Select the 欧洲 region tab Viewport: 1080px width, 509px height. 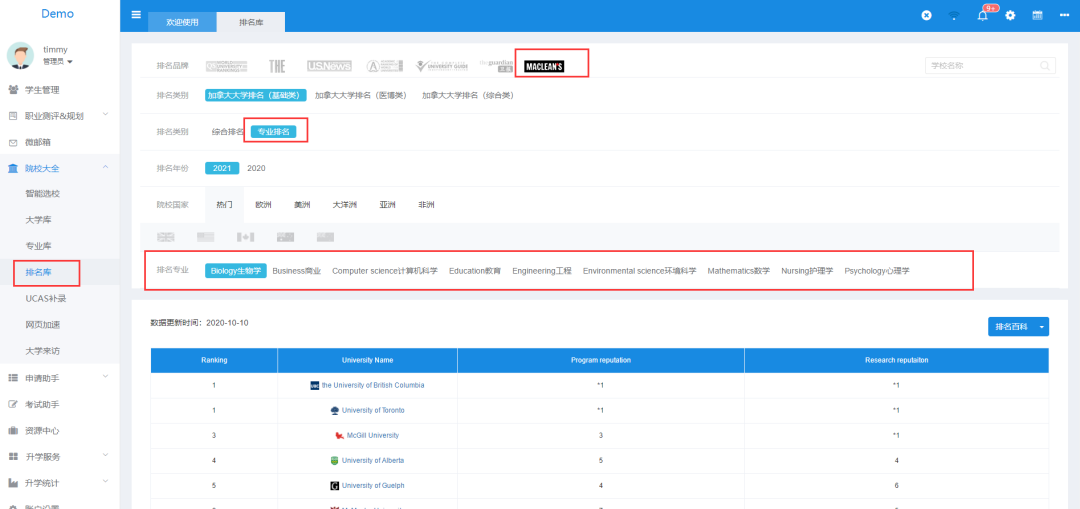(263, 205)
